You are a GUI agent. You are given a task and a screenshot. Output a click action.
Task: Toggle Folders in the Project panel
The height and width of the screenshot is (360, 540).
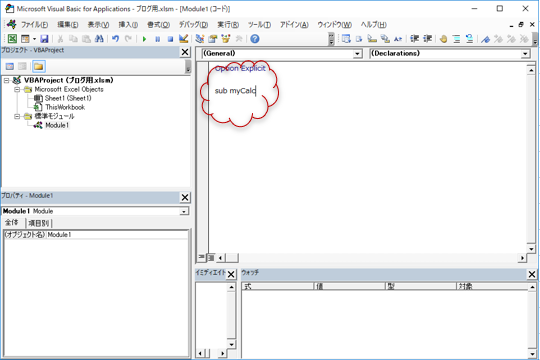(x=39, y=66)
